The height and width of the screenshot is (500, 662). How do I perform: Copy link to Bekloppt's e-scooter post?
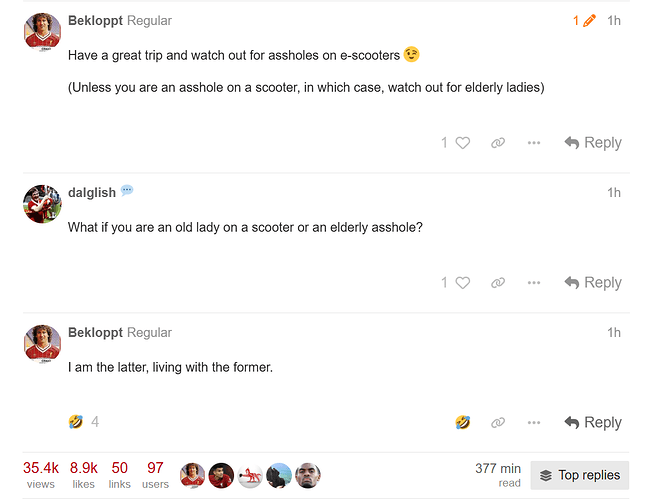(498, 143)
